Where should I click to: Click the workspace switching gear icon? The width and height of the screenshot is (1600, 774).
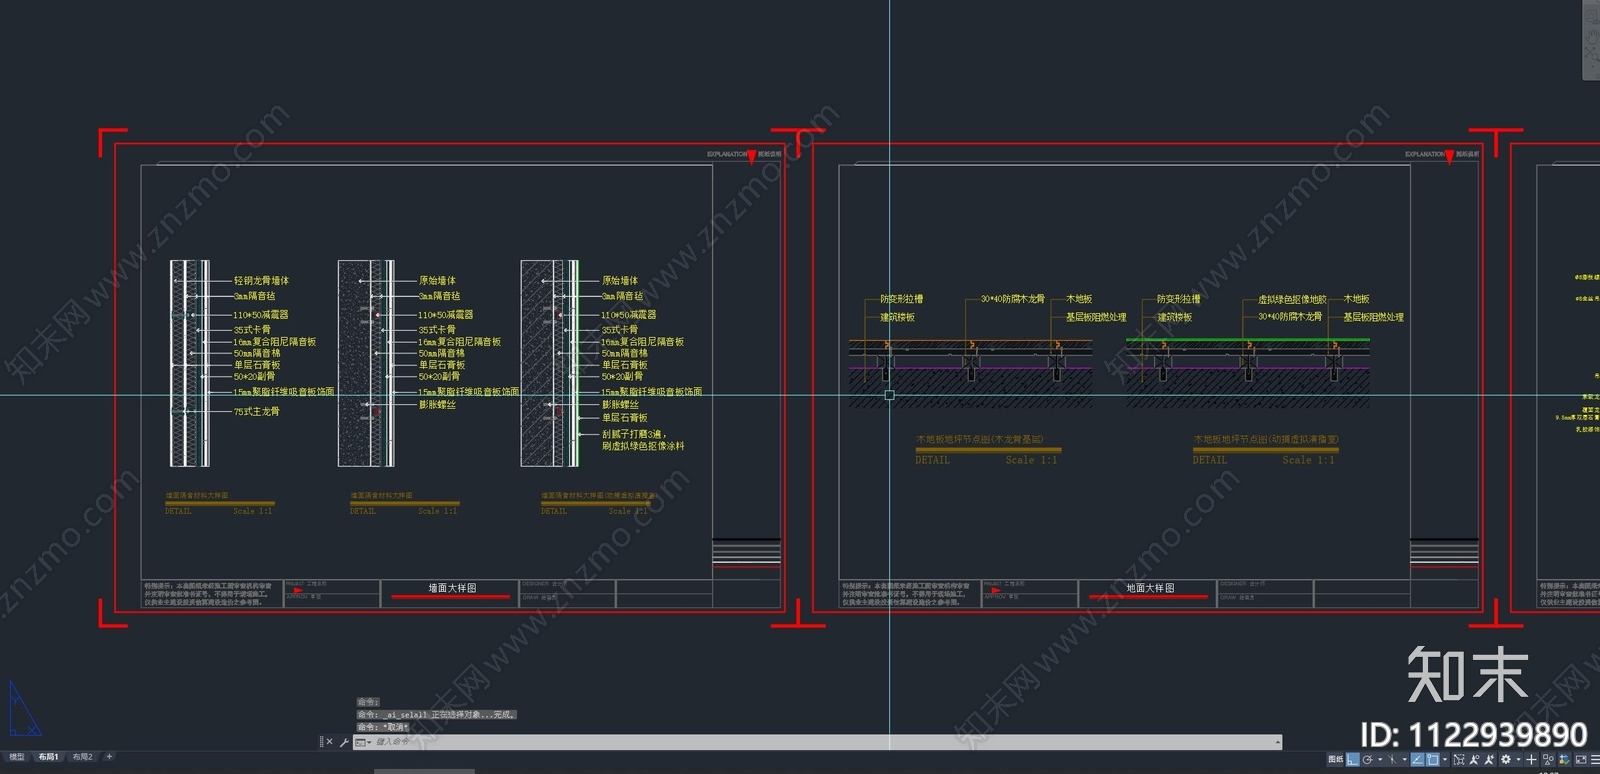[x=1506, y=759]
